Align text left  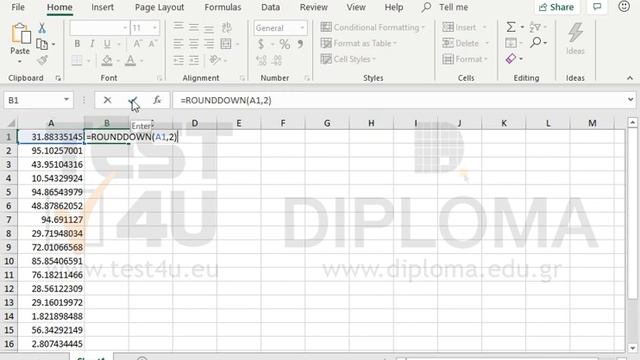coord(178,44)
